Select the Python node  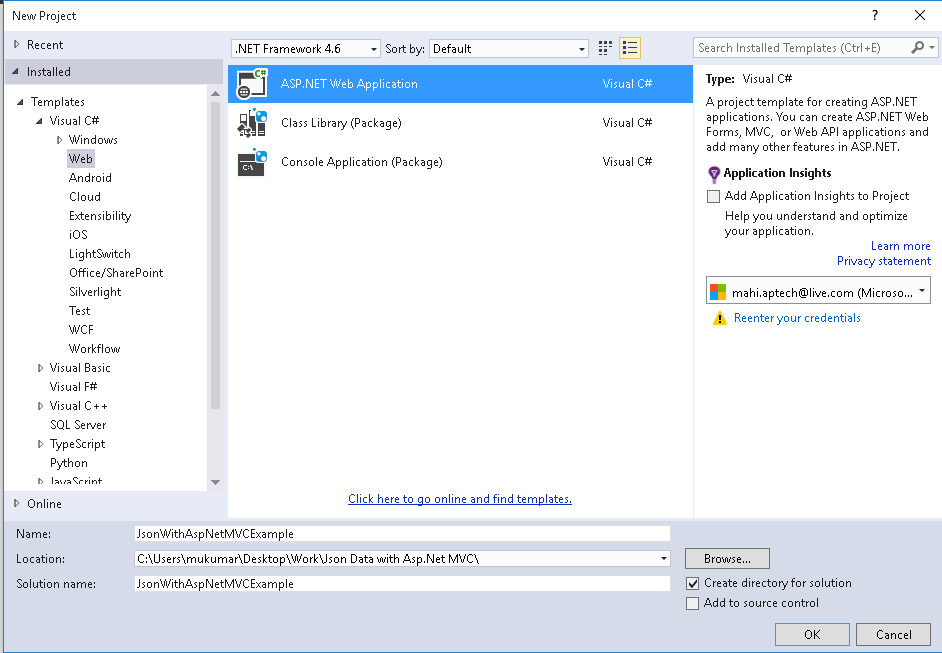[68, 463]
